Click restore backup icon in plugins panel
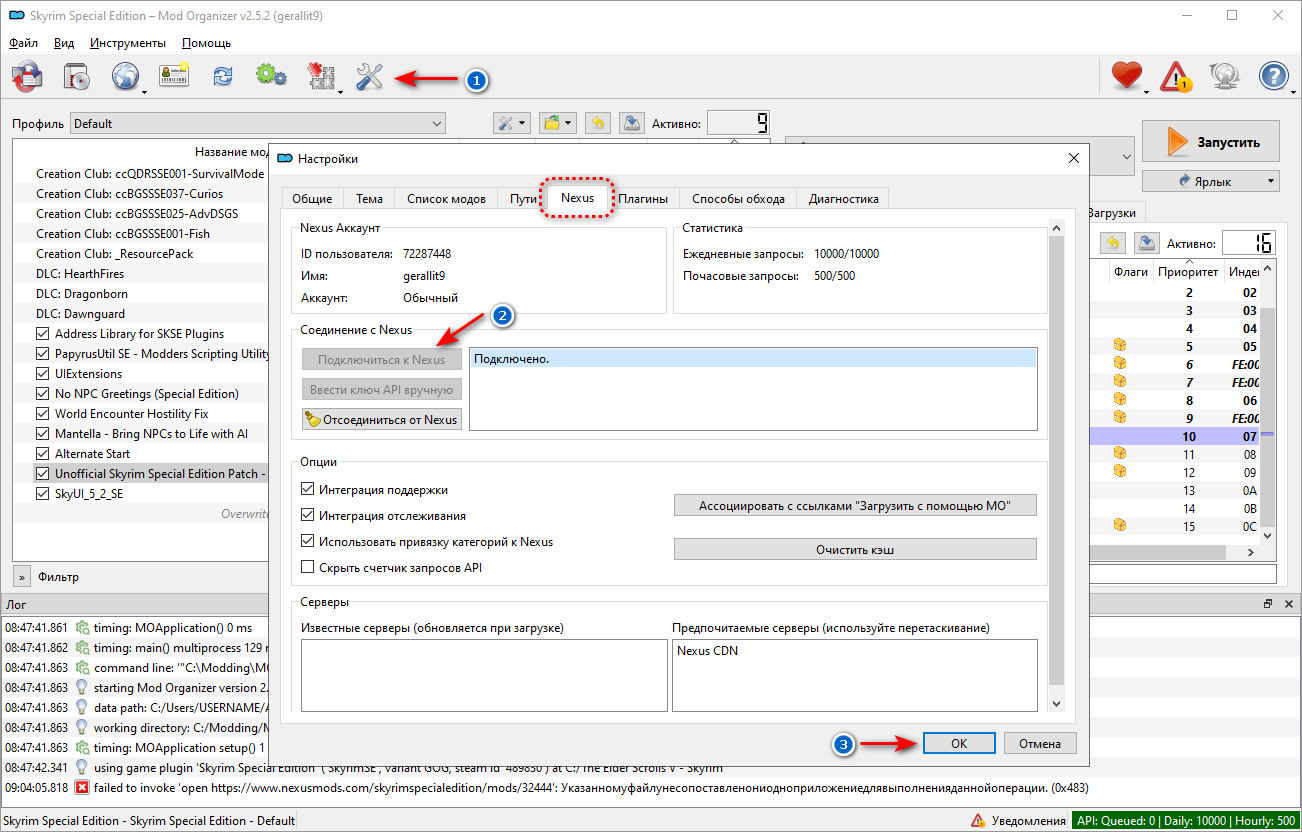This screenshot has width=1302, height=832. click(1113, 243)
